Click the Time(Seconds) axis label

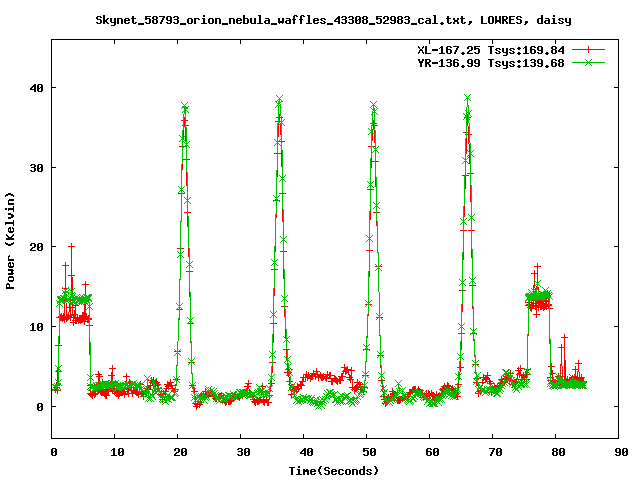coord(333,471)
